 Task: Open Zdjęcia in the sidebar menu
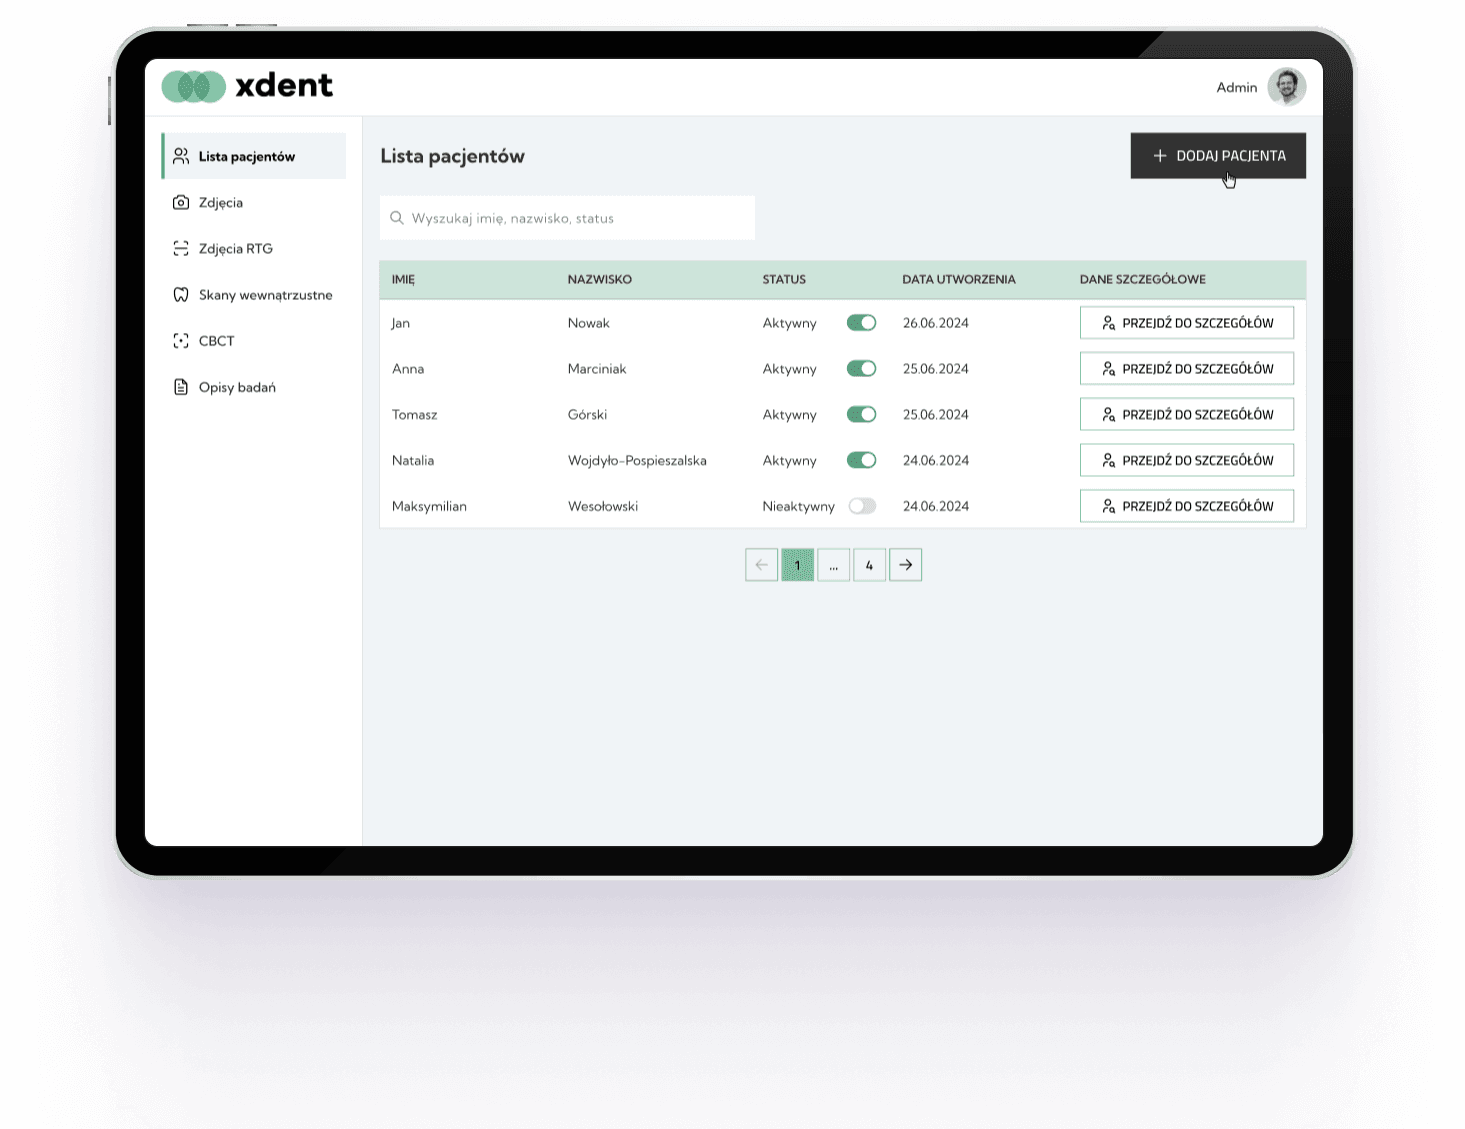(x=254, y=202)
